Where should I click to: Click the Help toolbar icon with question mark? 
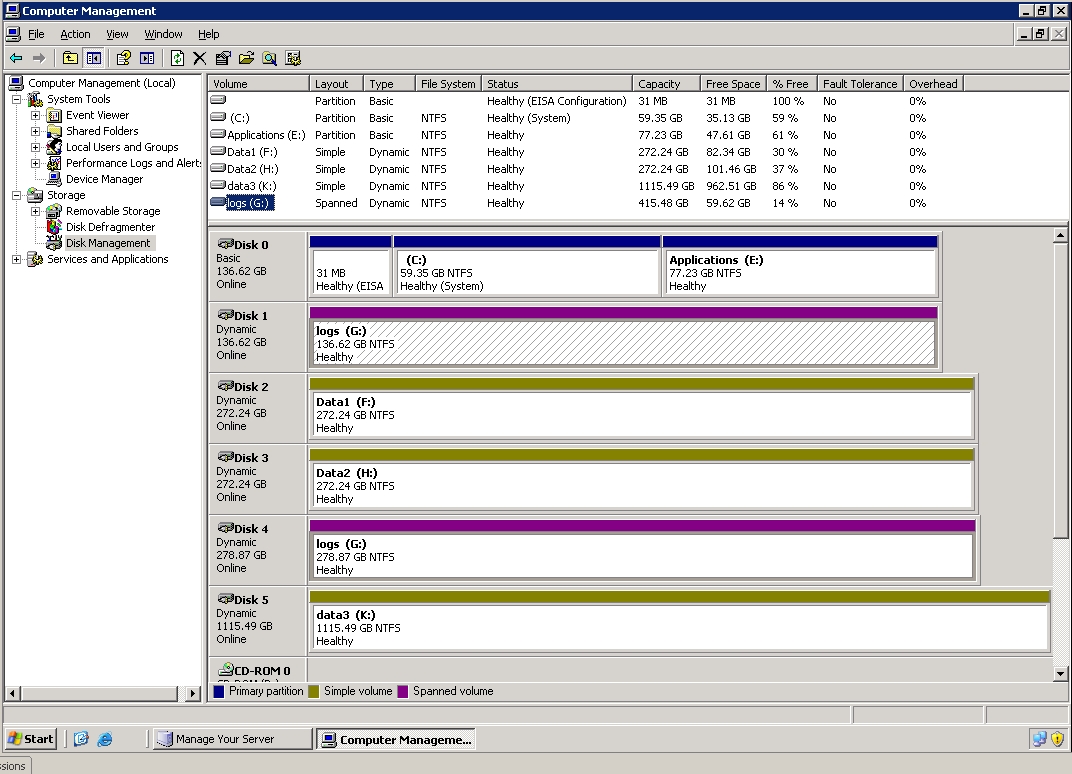click(x=124, y=59)
